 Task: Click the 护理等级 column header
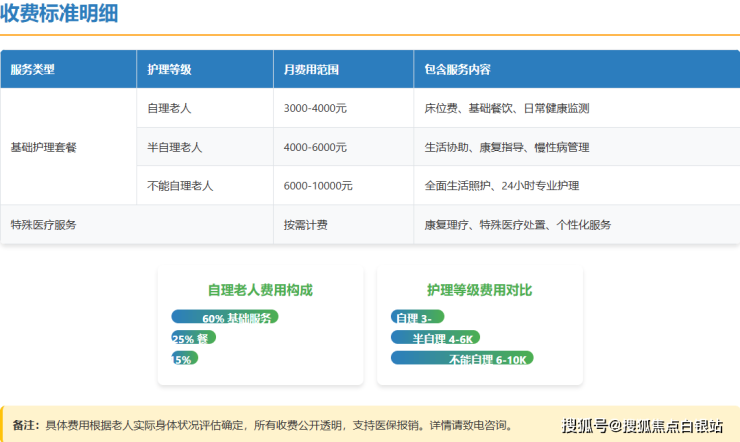(x=169, y=70)
